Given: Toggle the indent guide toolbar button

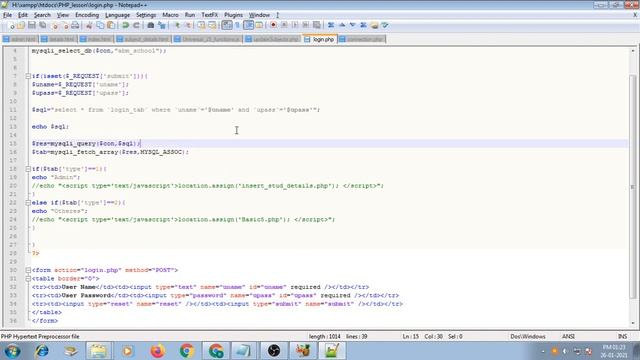Looking at the screenshot, I should click(248, 25).
